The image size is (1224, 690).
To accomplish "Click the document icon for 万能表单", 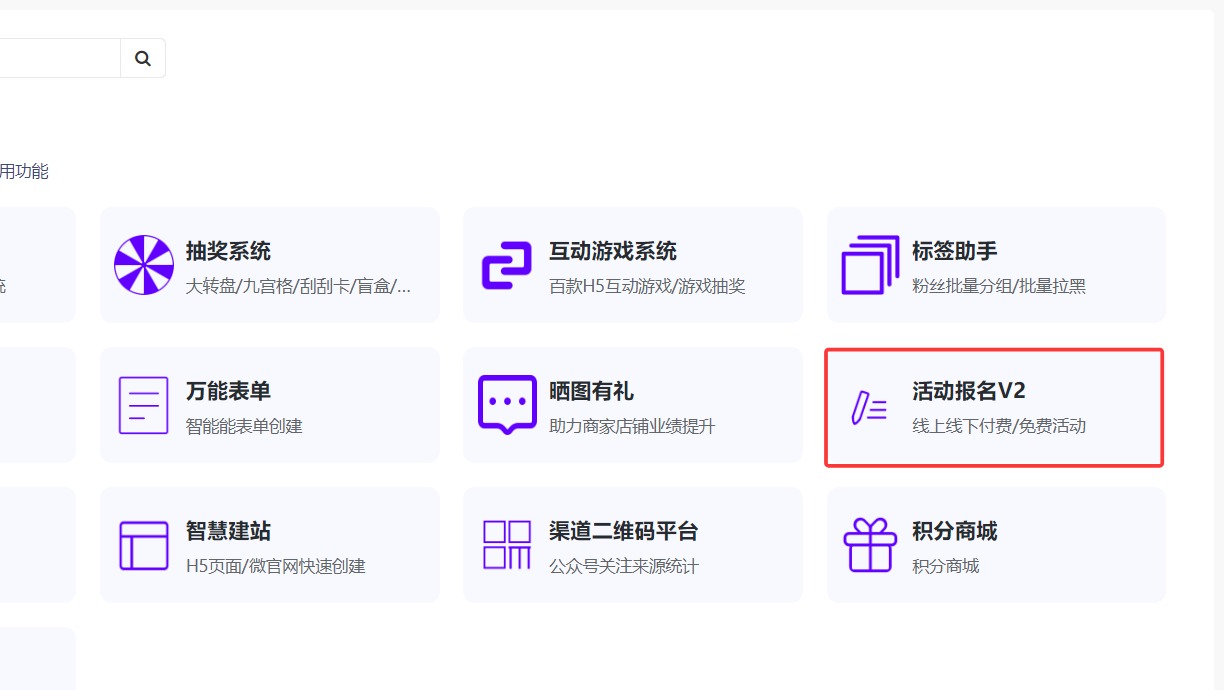I will (x=144, y=405).
